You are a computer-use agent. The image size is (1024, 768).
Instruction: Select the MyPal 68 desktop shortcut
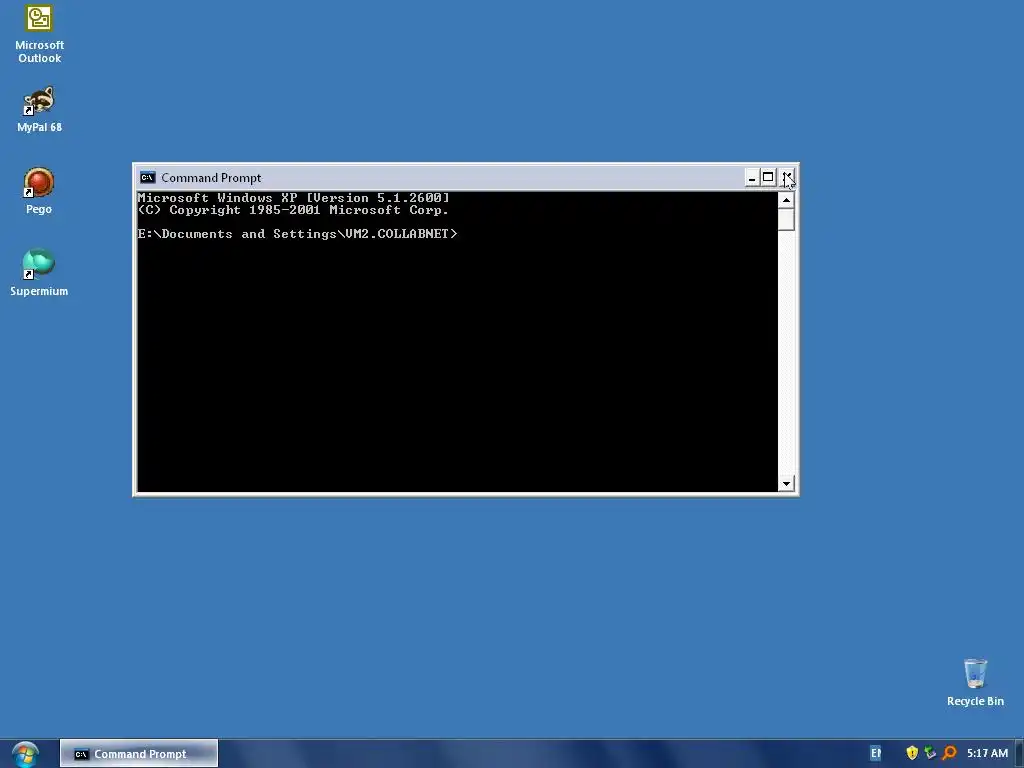(x=39, y=110)
